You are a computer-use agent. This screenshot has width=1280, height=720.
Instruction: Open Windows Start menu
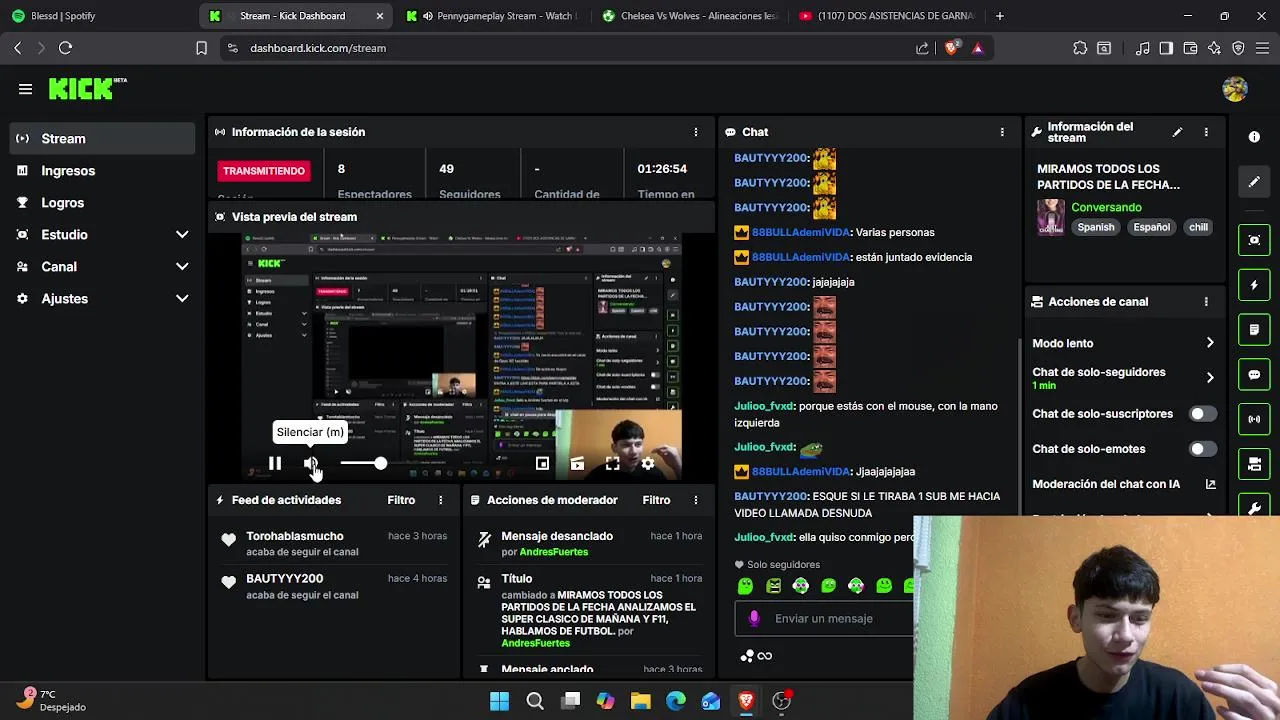point(499,701)
